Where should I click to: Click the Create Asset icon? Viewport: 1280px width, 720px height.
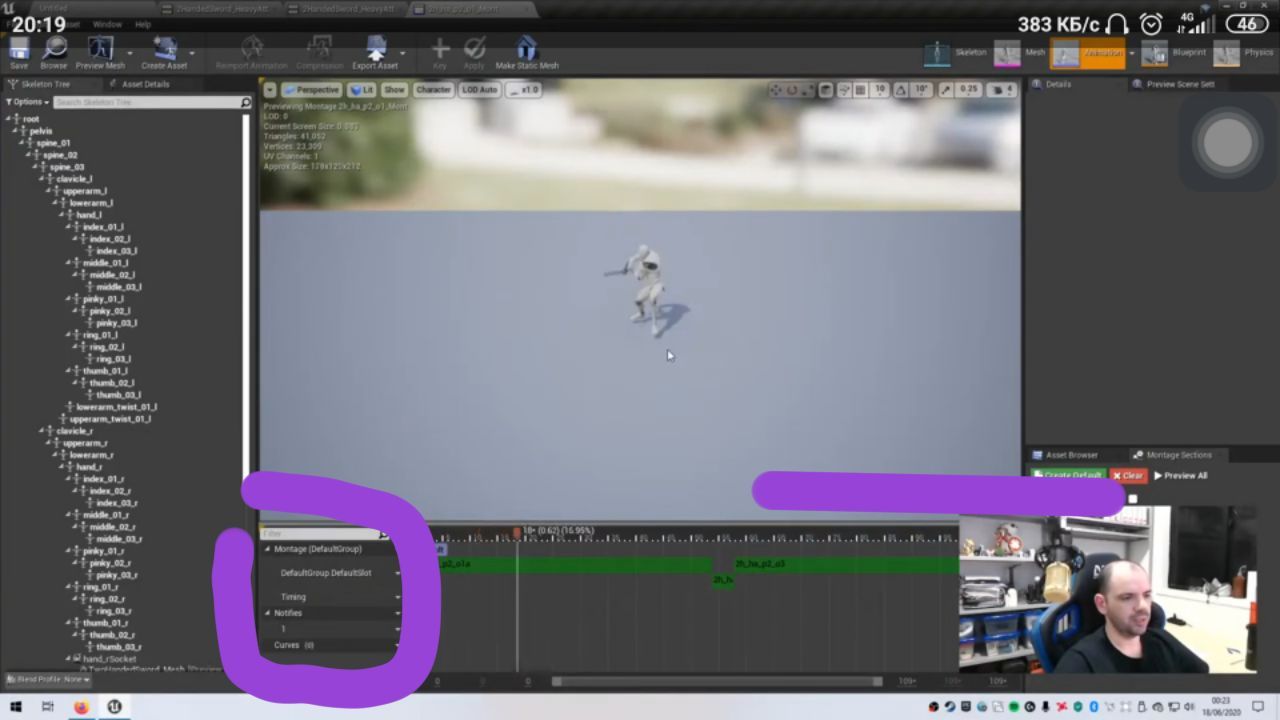(164, 52)
